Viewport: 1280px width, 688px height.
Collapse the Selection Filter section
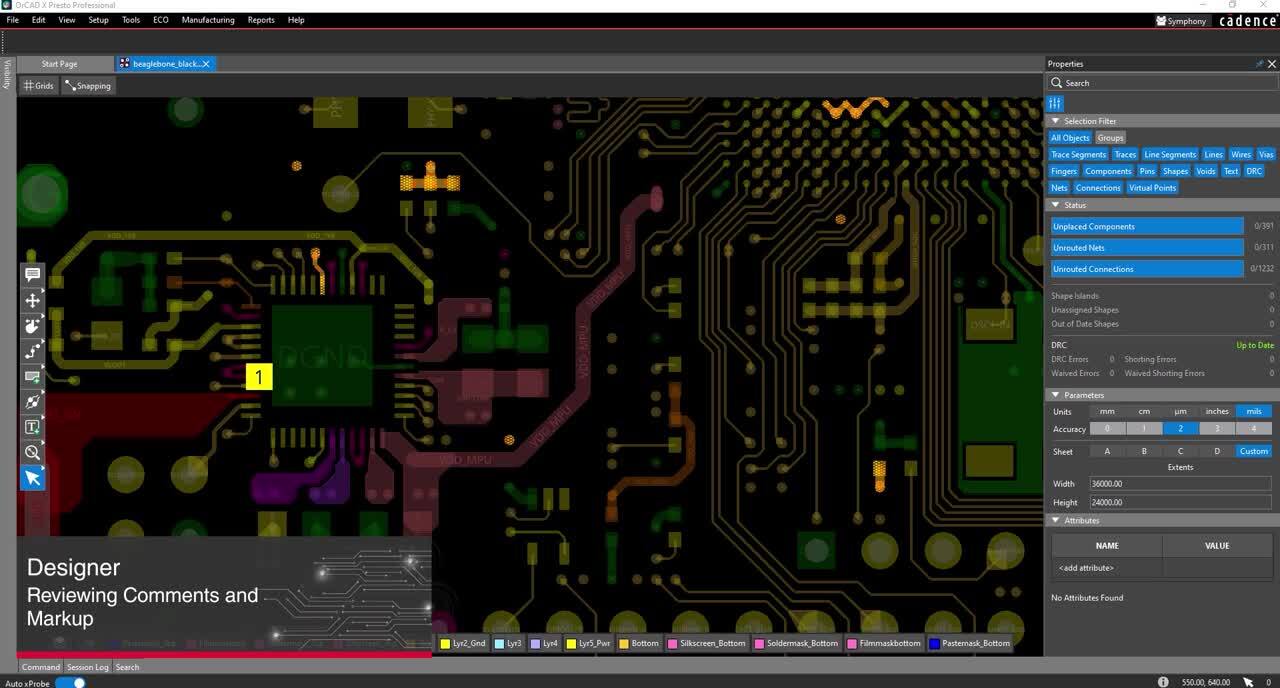pos(1055,121)
